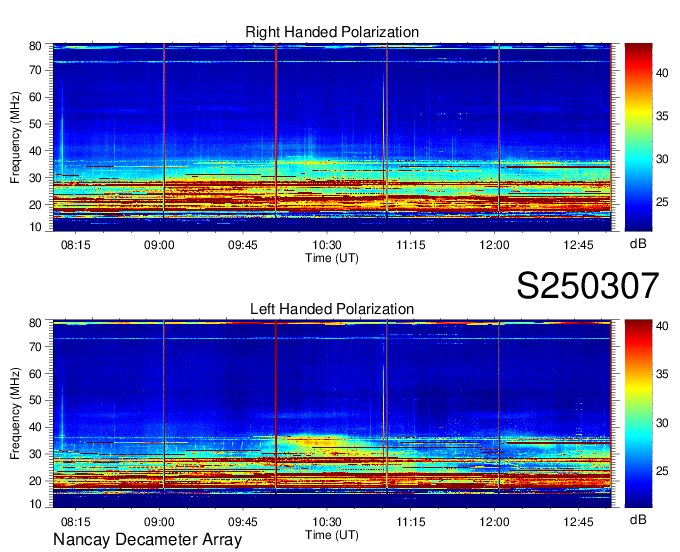
Task: Click "09:00" tick on right-handed plot time axis
Action: coord(159,245)
